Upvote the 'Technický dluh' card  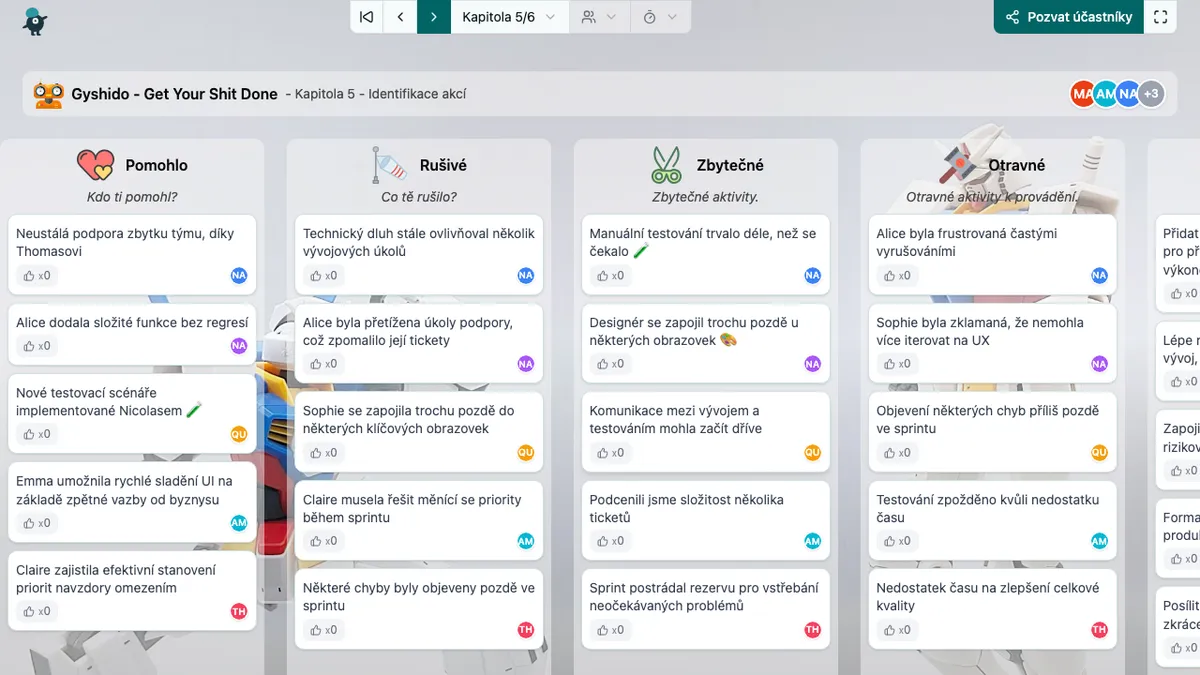[x=322, y=276]
